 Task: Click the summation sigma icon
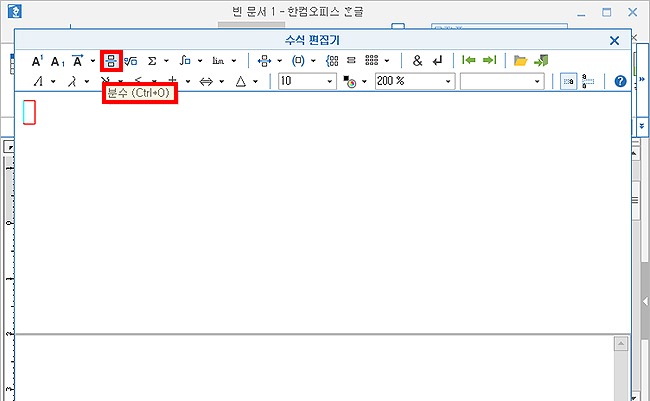point(152,61)
